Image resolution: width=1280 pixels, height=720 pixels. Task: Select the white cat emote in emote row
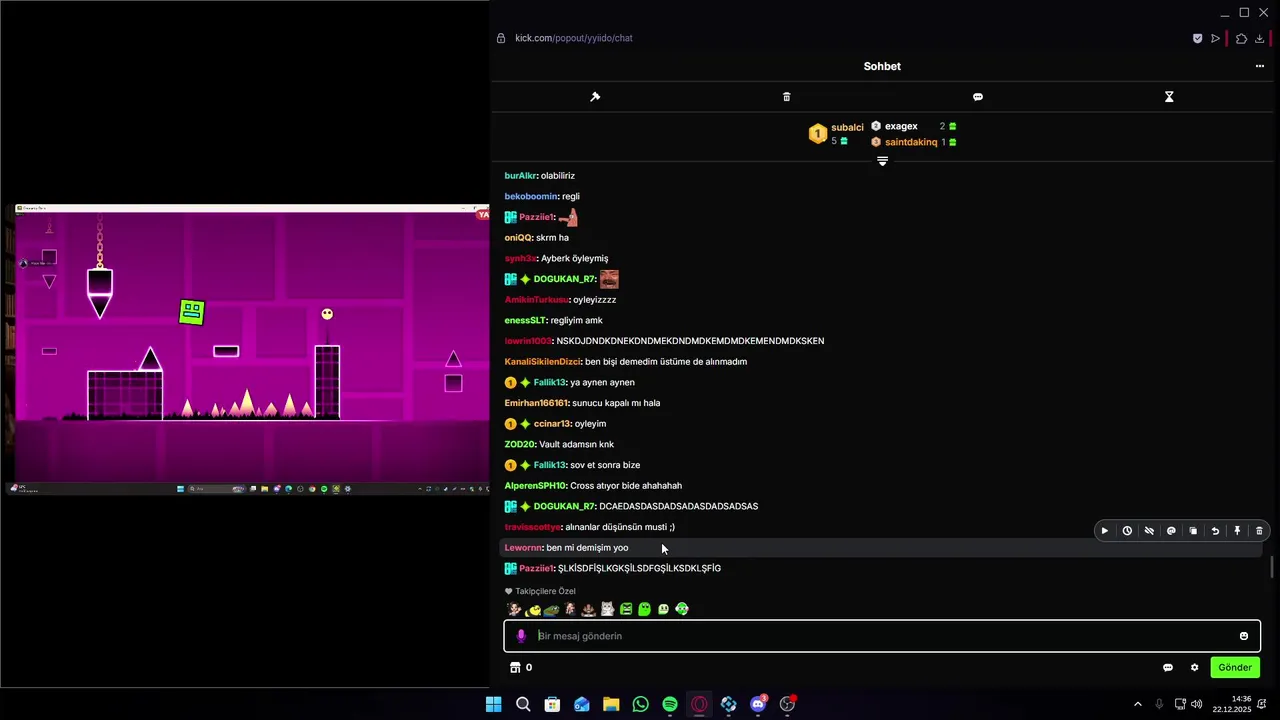pyautogui.click(x=607, y=609)
